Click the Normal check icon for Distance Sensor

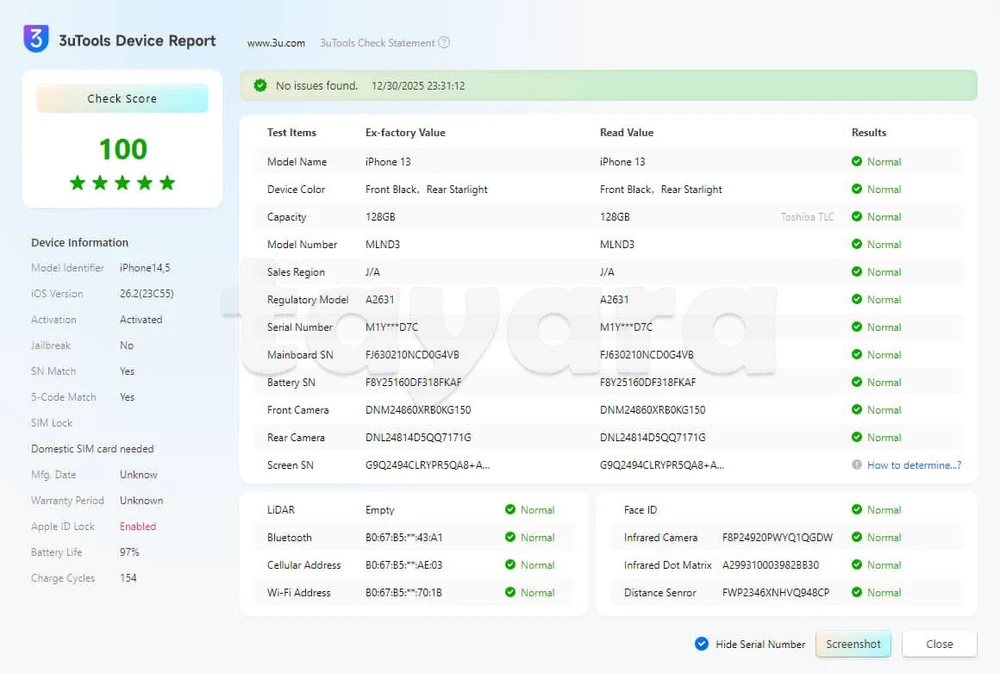click(x=857, y=592)
